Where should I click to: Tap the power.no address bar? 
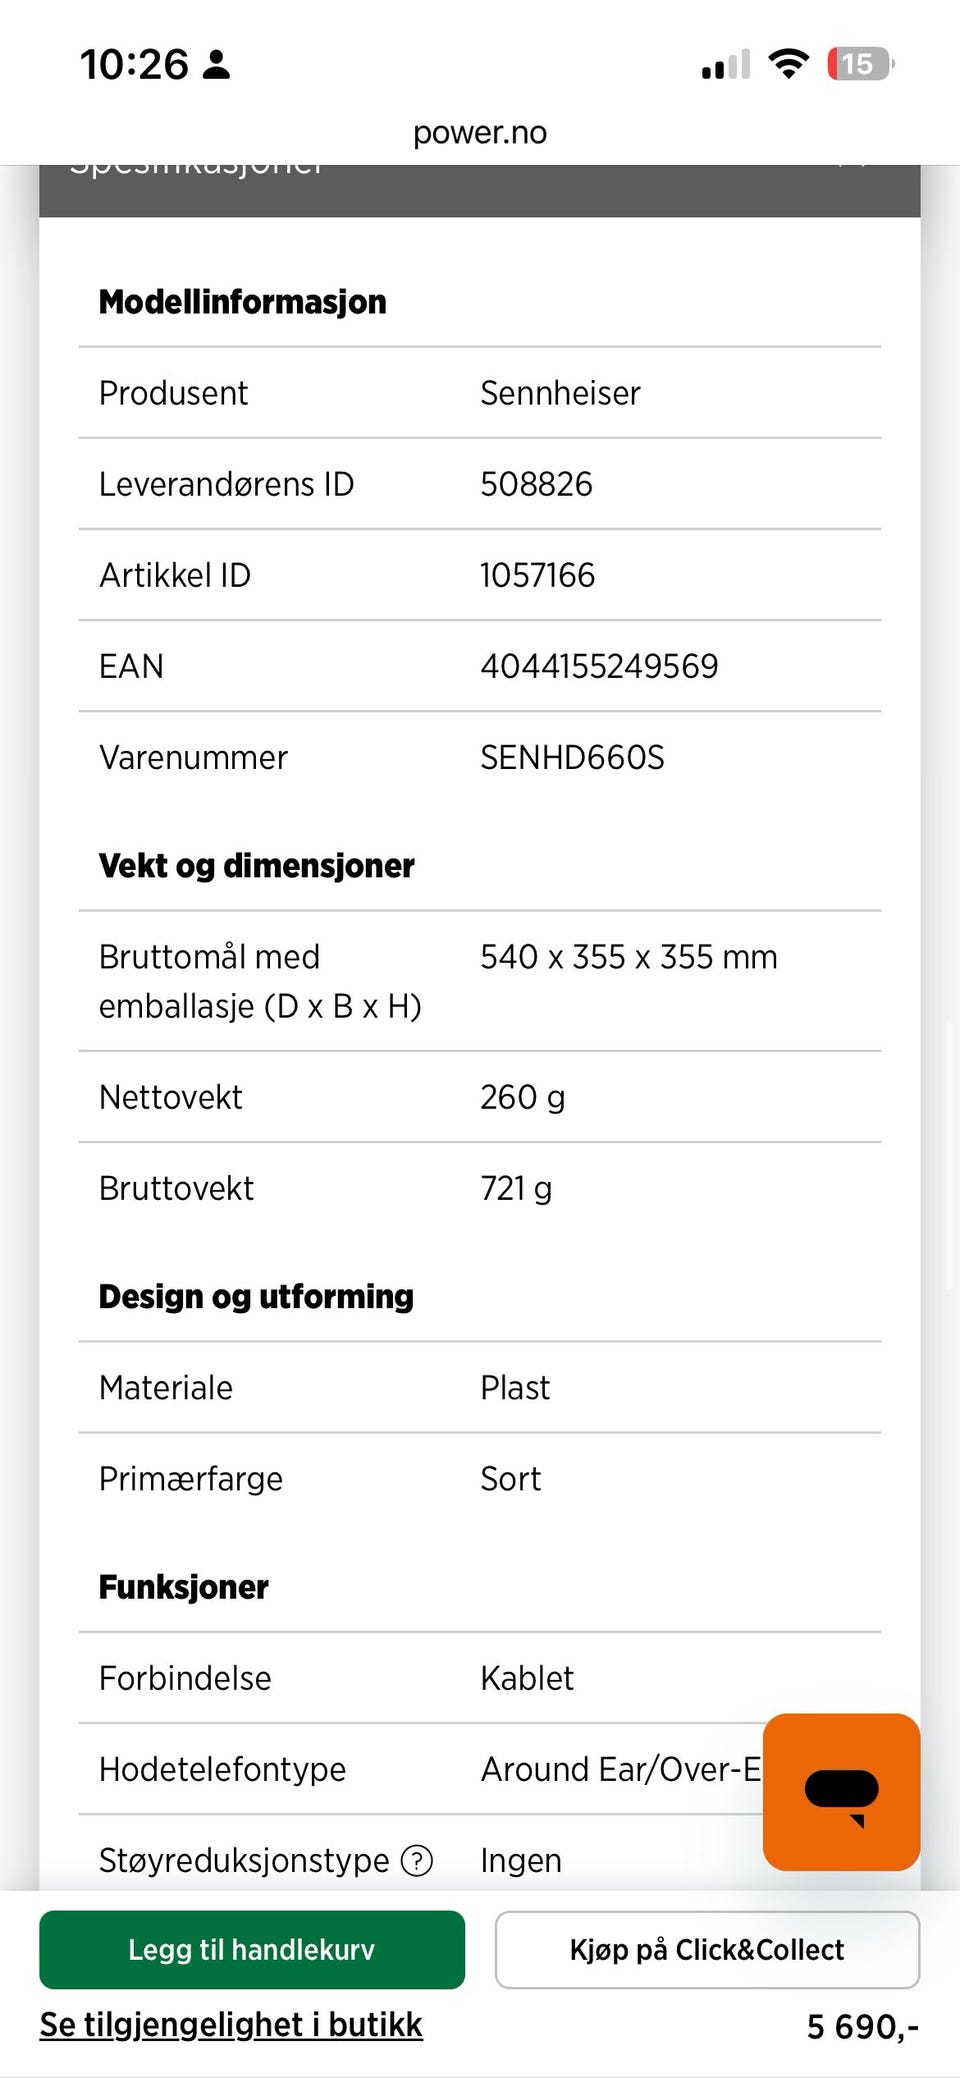480,133
